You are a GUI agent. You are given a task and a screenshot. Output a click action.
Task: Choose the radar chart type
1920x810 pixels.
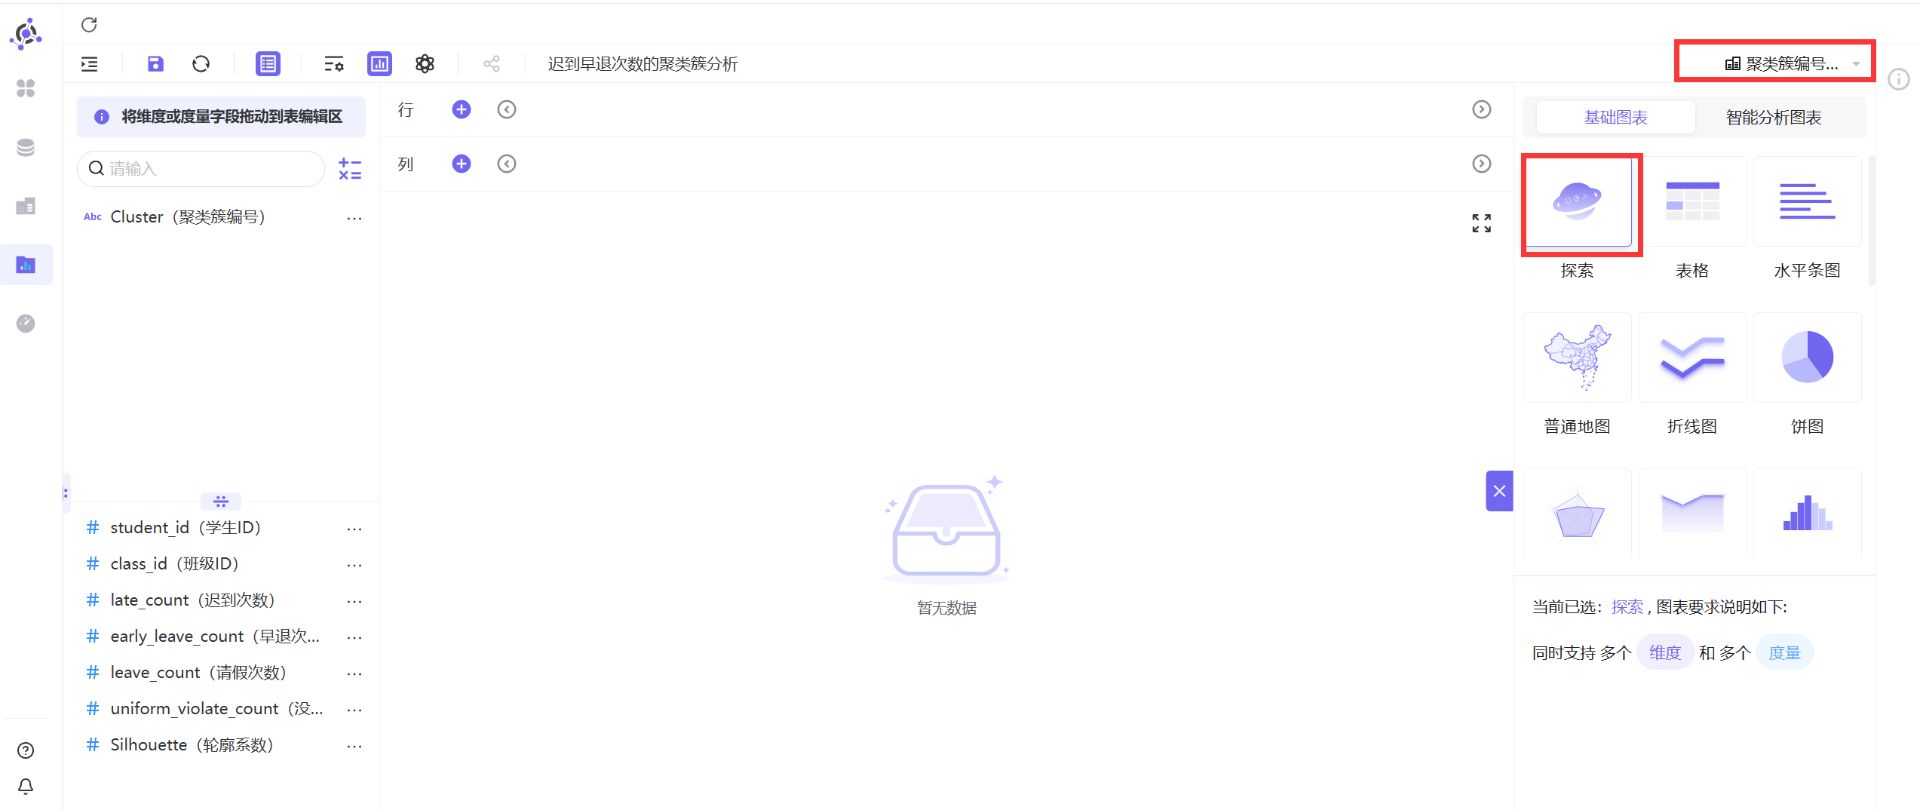pos(1578,513)
